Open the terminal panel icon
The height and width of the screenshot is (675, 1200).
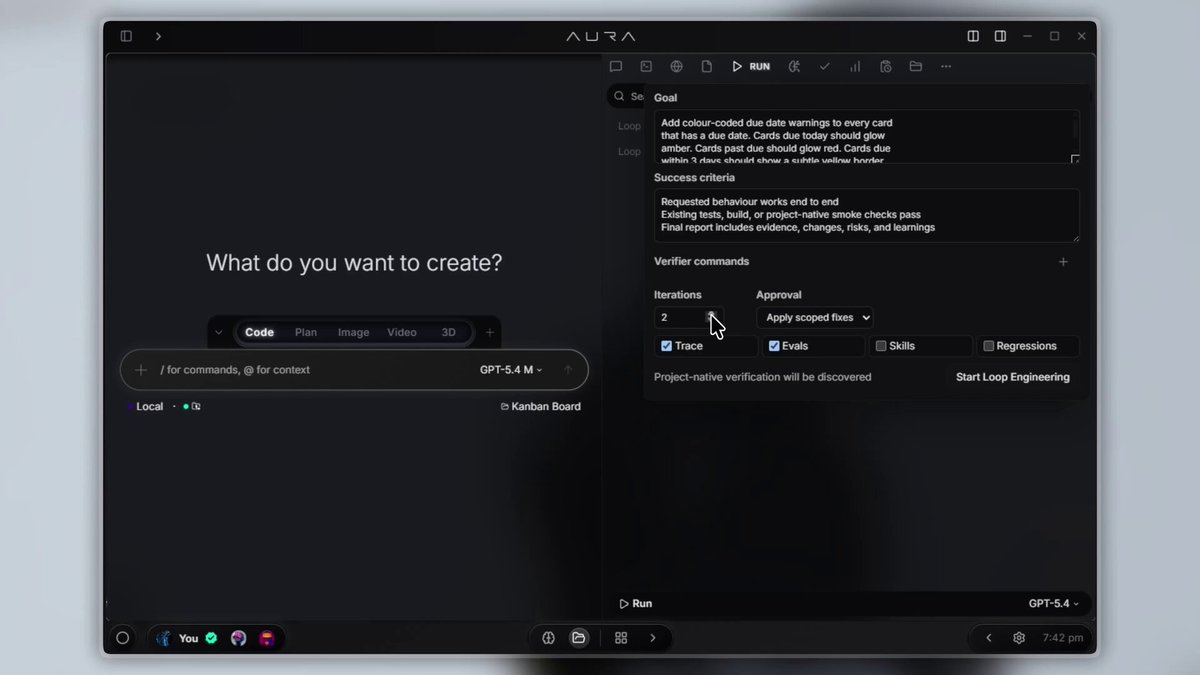(x=646, y=66)
